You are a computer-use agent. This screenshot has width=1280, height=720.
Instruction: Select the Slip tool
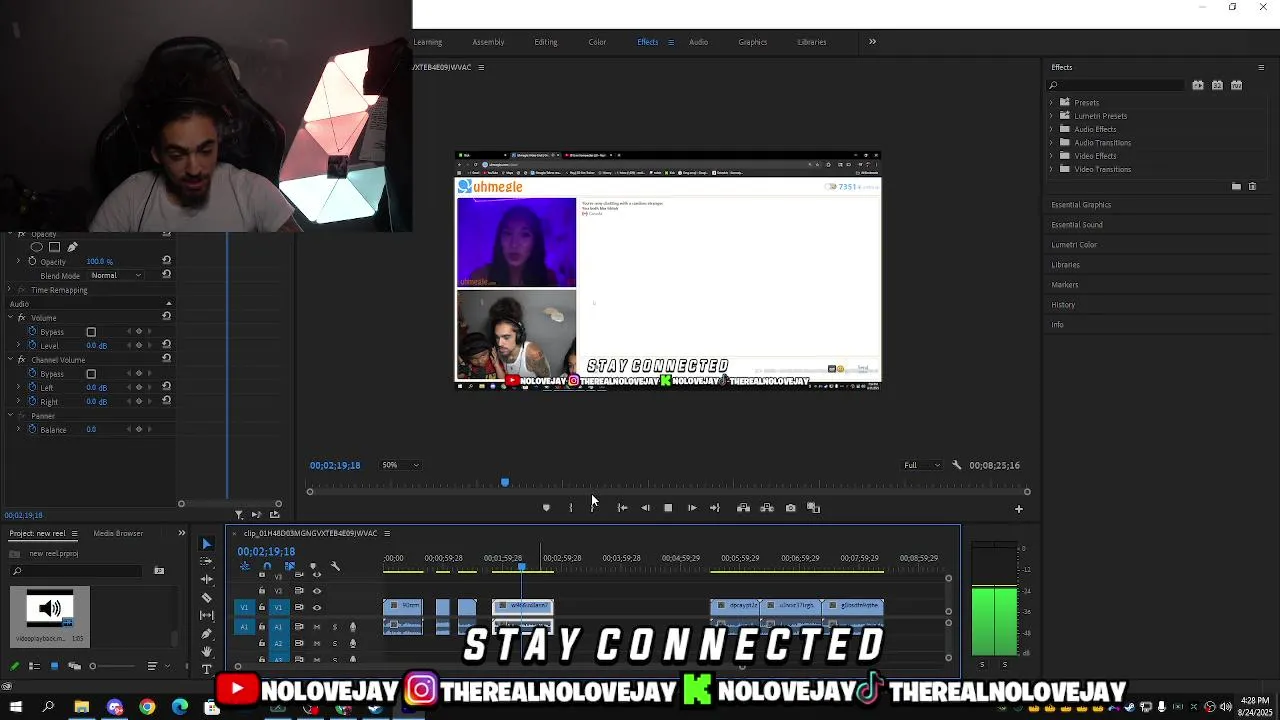click(x=207, y=616)
